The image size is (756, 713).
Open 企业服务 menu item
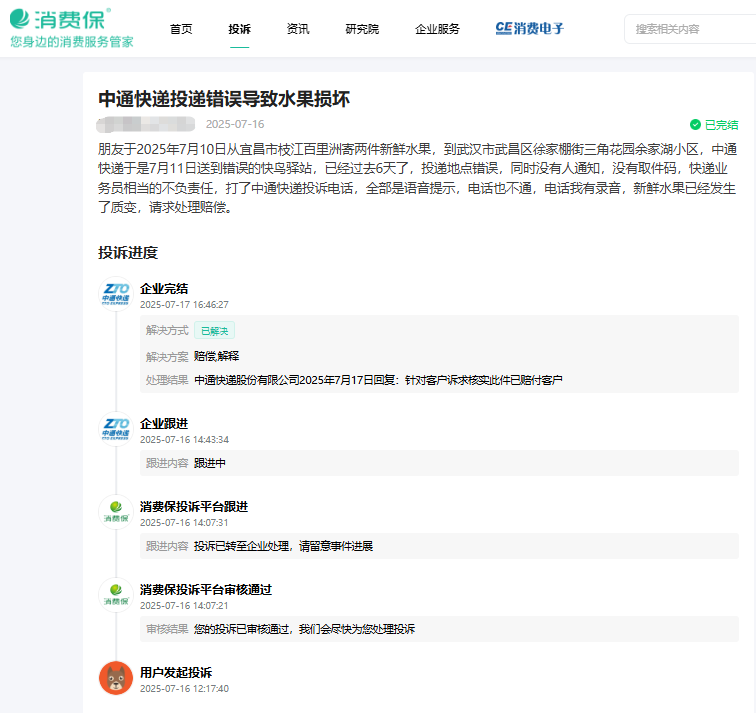click(437, 29)
